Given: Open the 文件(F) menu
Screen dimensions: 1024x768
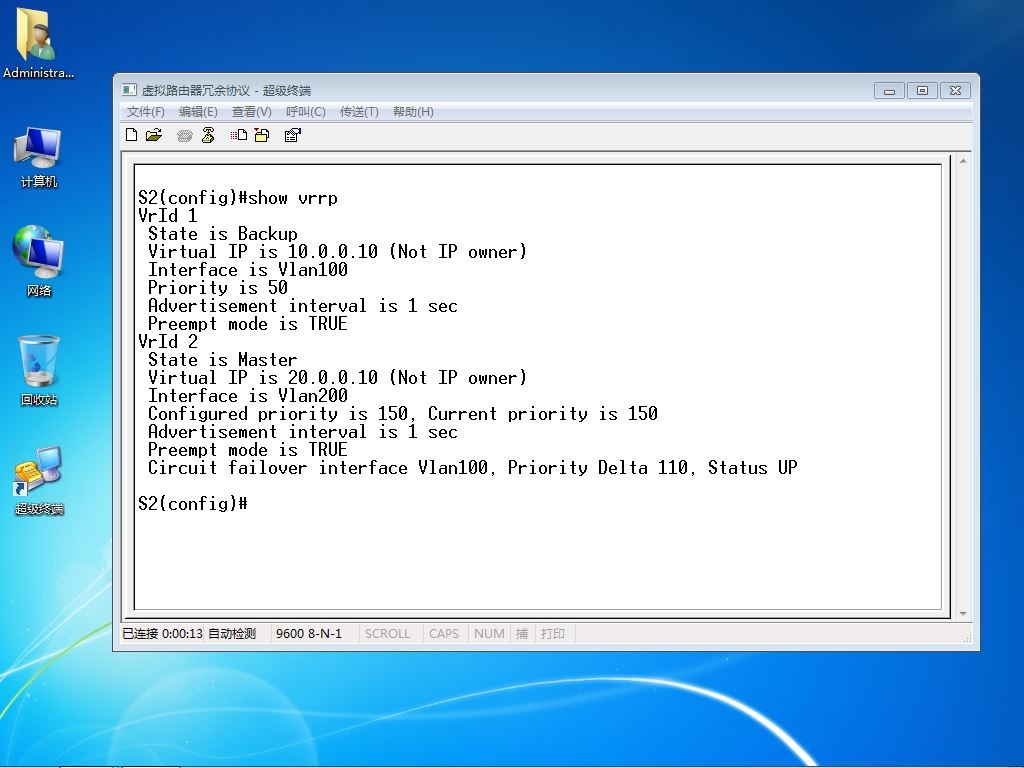Looking at the screenshot, I should pyautogui.click(x=146, y=112).
